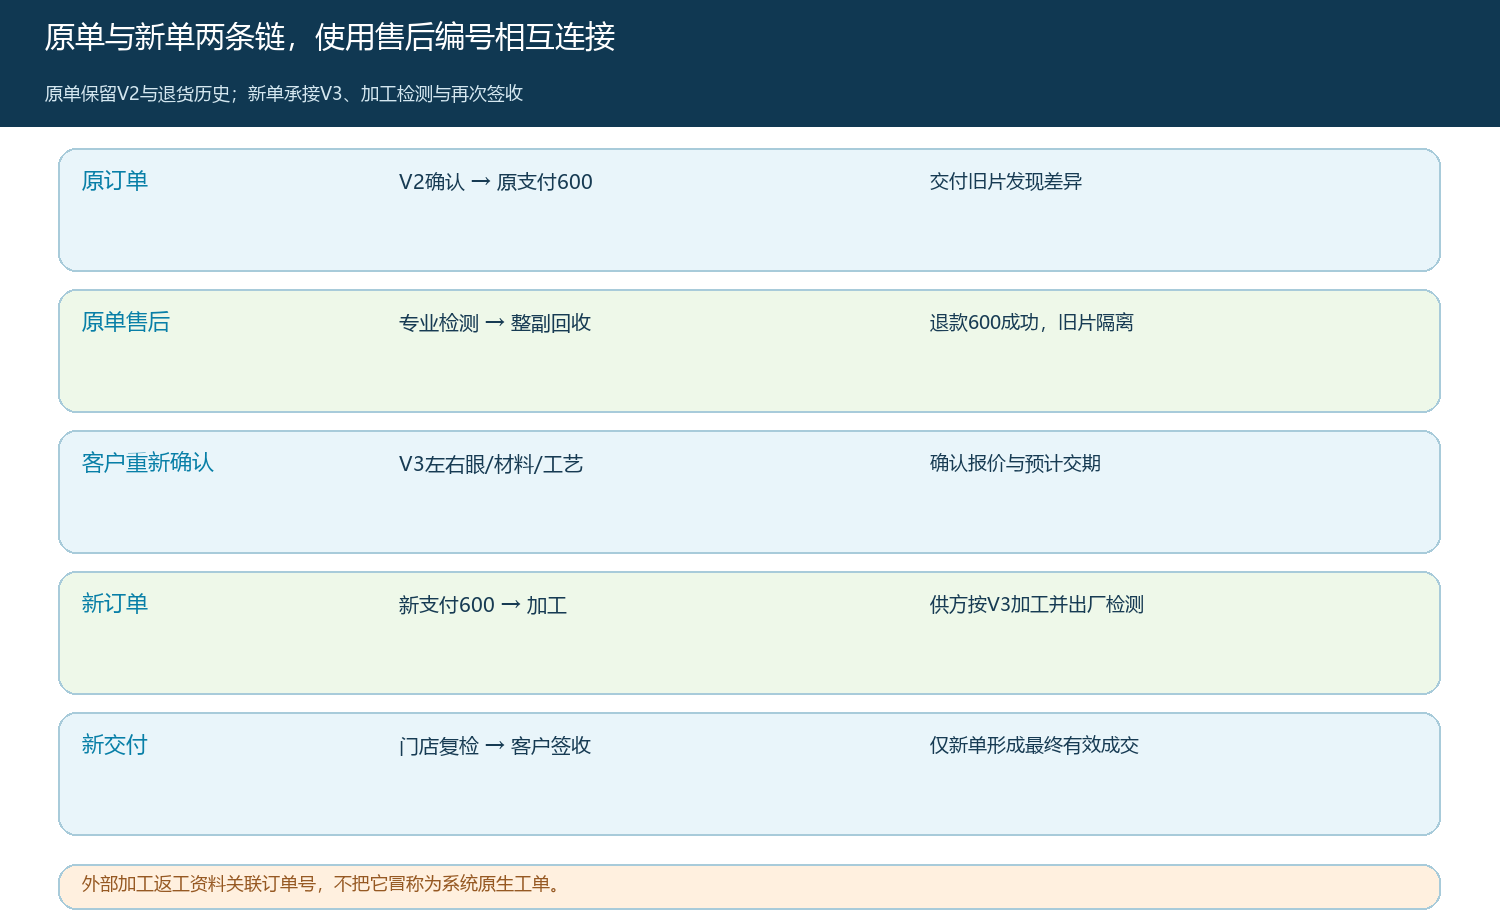1500x920 pixels.
Task: Click the text 退款600成功，旧片隔离
Action: click(1032, 322)
